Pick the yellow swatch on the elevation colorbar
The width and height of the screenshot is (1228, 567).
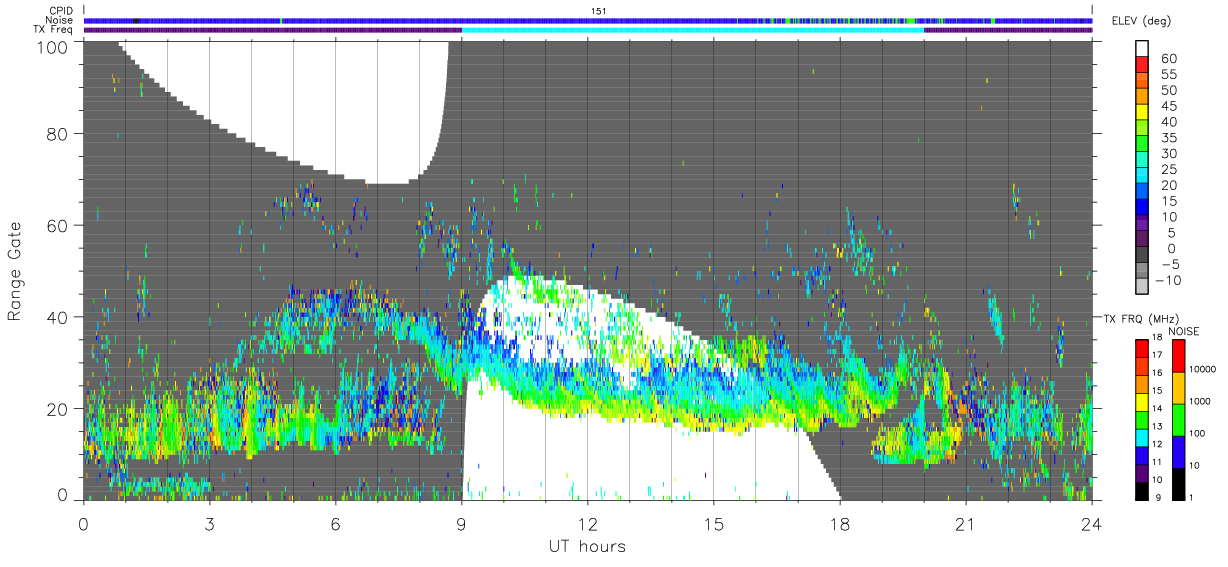[1142, 112]
